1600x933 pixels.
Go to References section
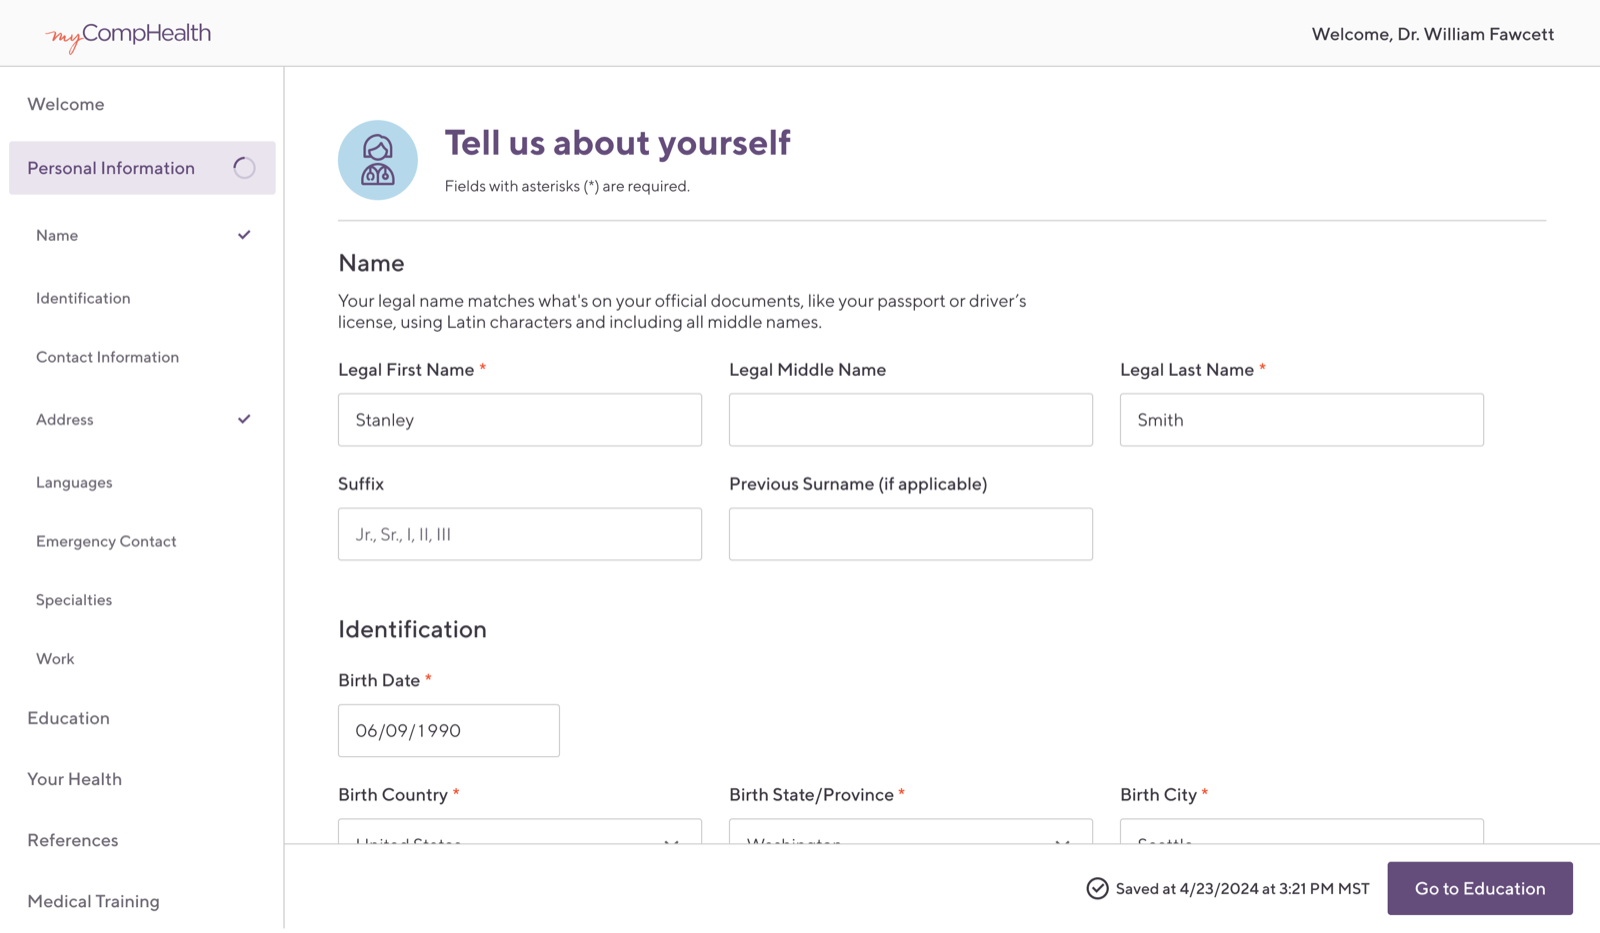72,840
